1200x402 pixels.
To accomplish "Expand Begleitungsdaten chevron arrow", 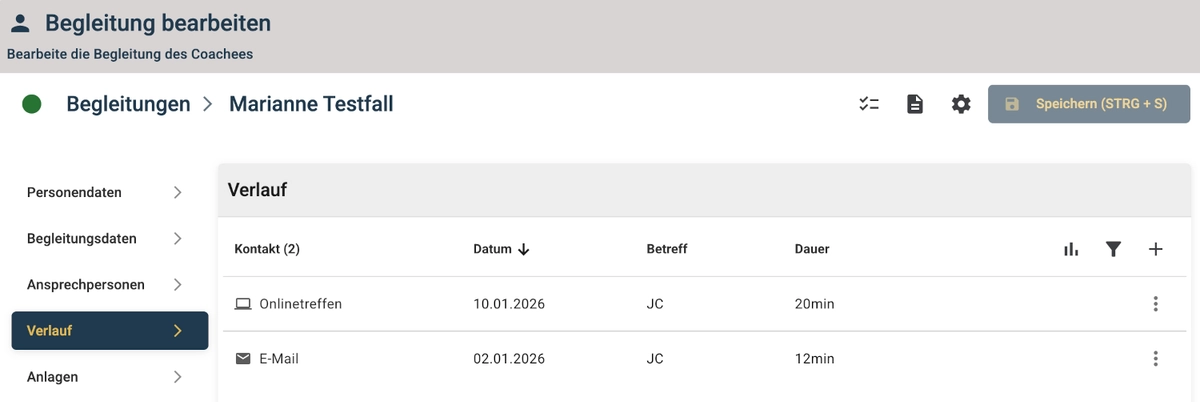I will (177, 238).
